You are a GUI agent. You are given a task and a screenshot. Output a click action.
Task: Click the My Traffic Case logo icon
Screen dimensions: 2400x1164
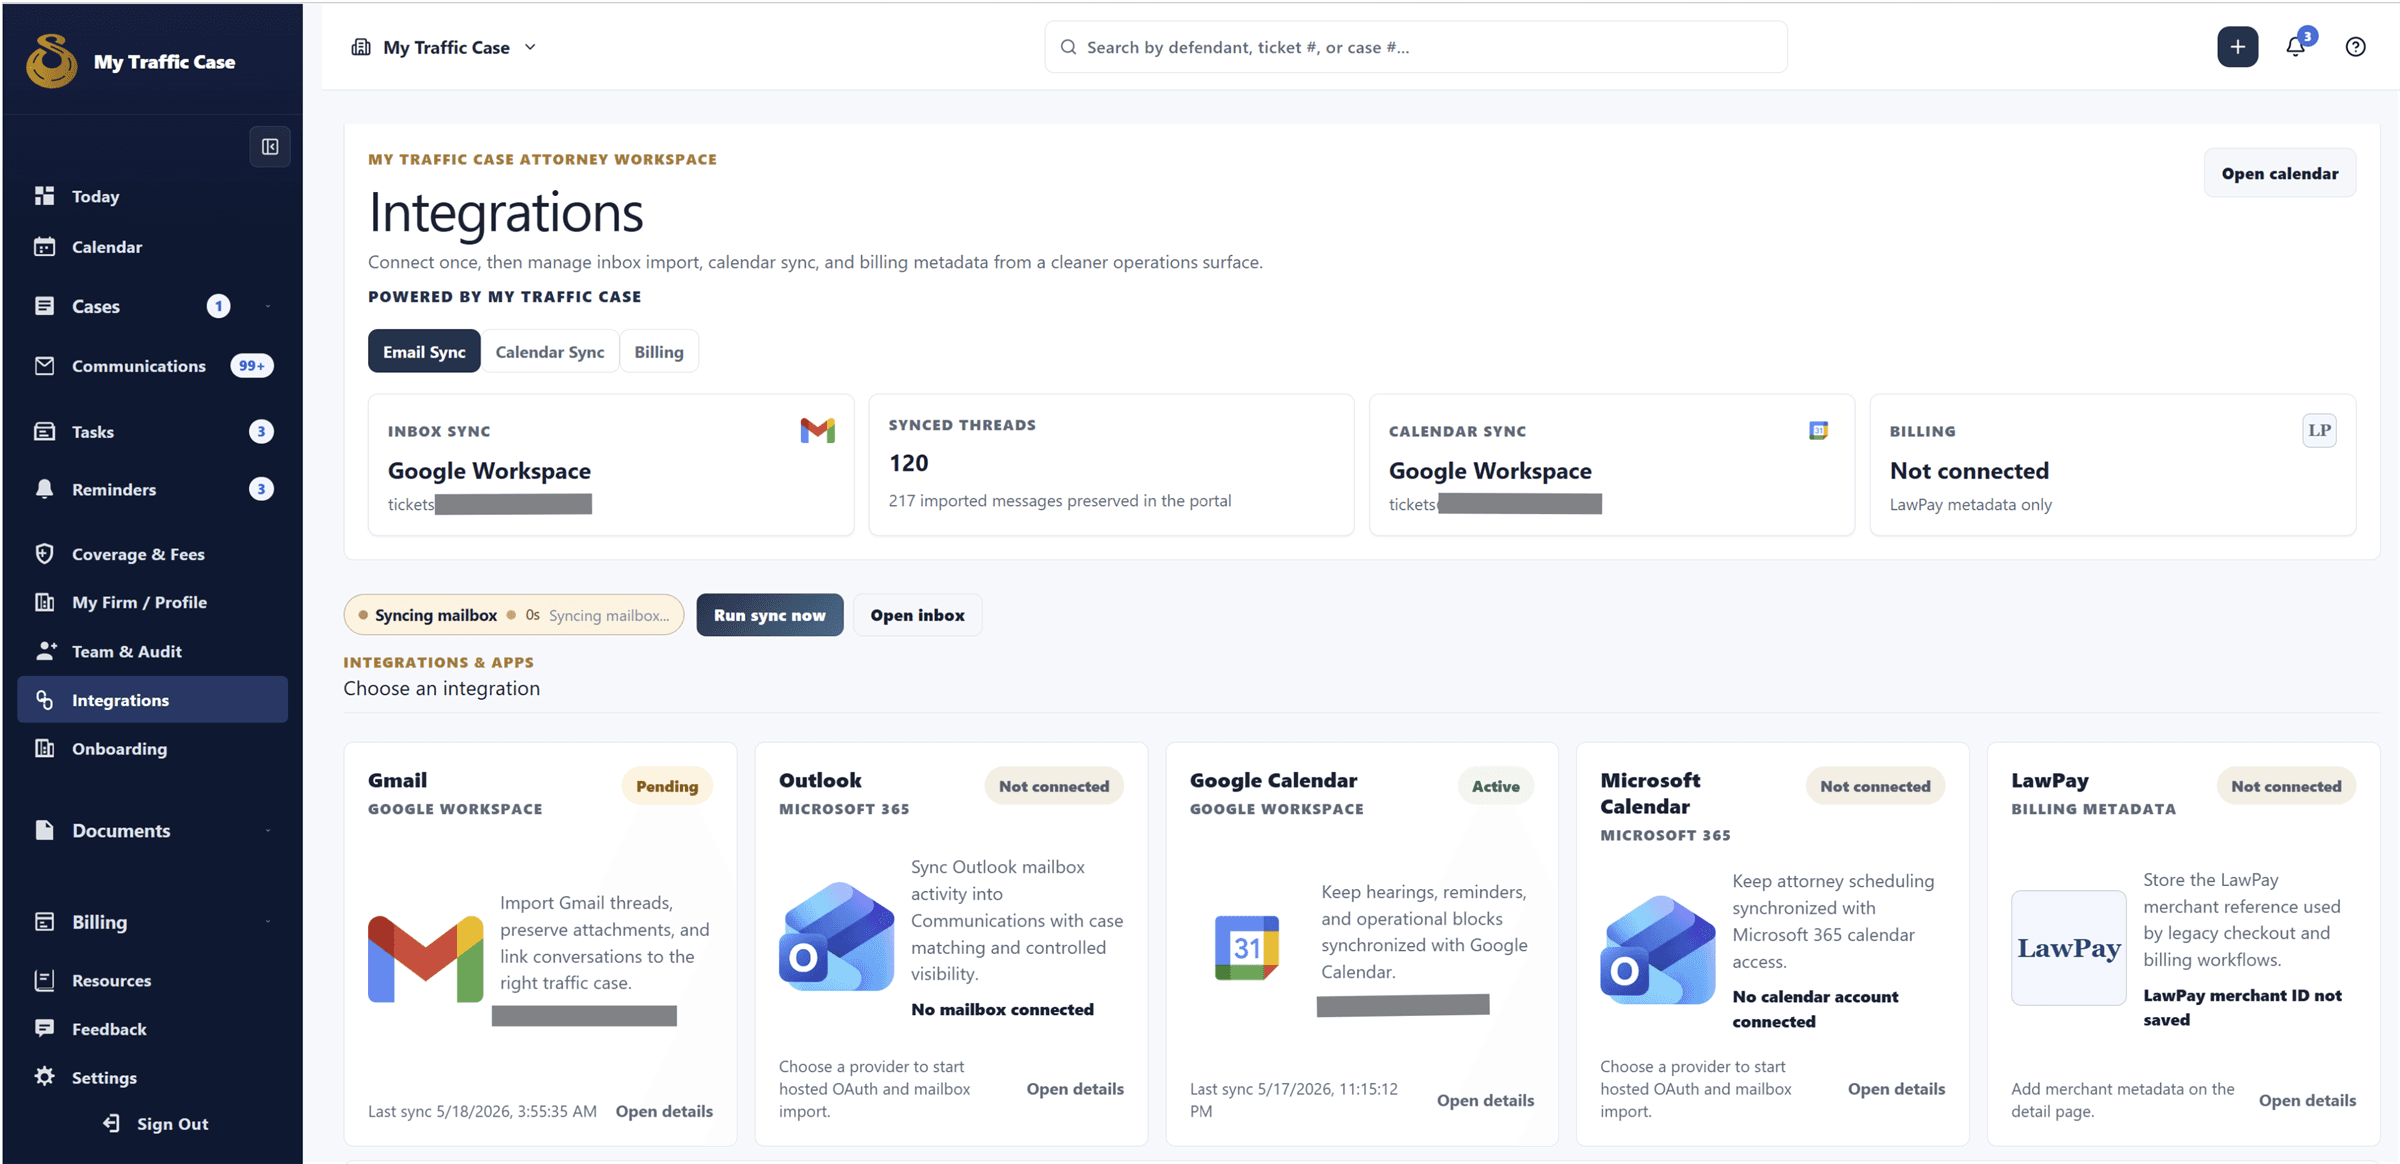51,61
